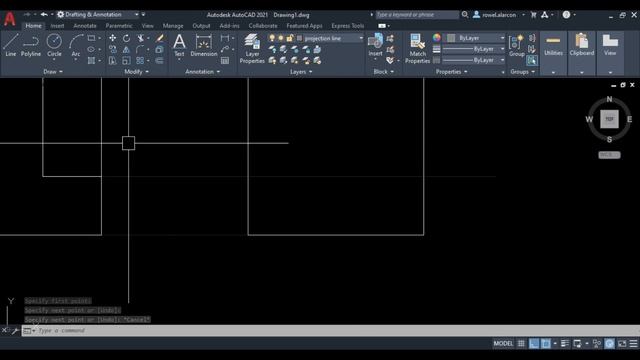Screen dimensions: 640x360
Task: Activate the Move tool
Action: (x=113, y=38)
